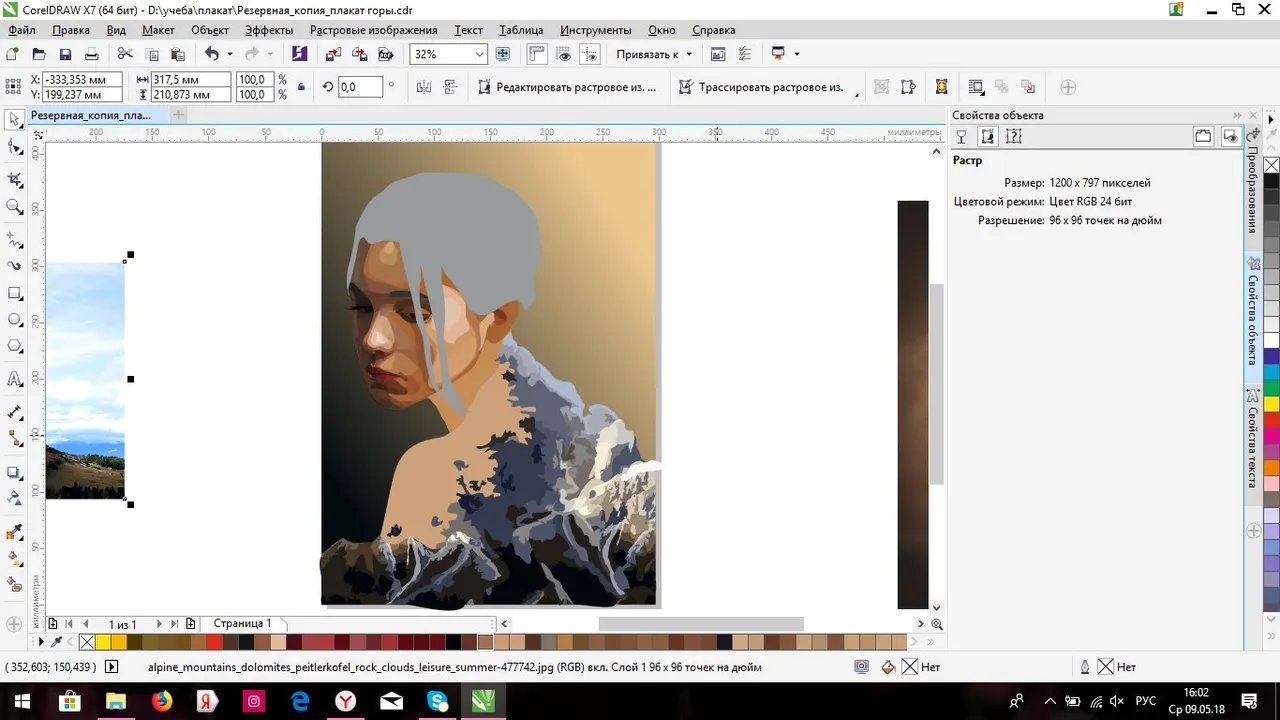The width and height of the screenshot is (1280, 720).
Task: Toggle the no-color X swatch in palette
Action: 87,642
